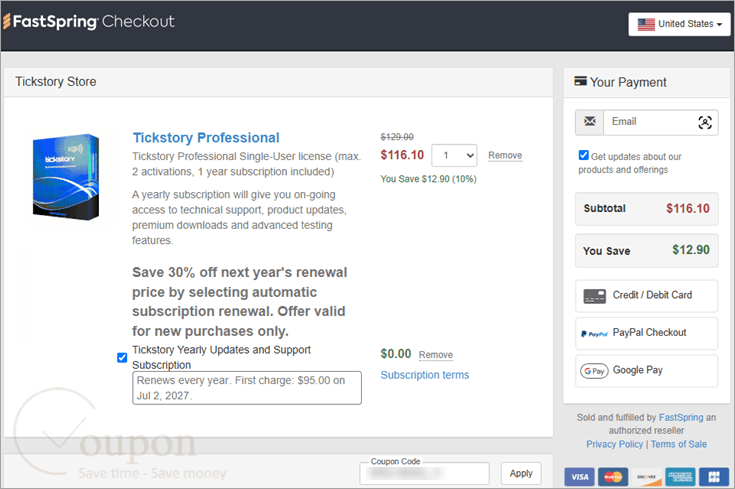Screen dimensions: 735x489
Task: Click the Tickstory Store heading
Action: (56, 82)
